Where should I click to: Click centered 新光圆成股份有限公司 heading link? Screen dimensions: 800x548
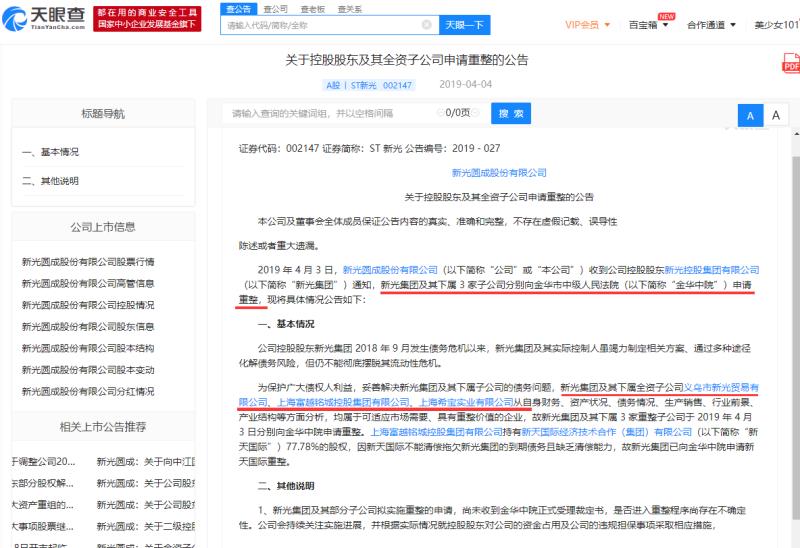pyautogui.click(x=499, y=173)
